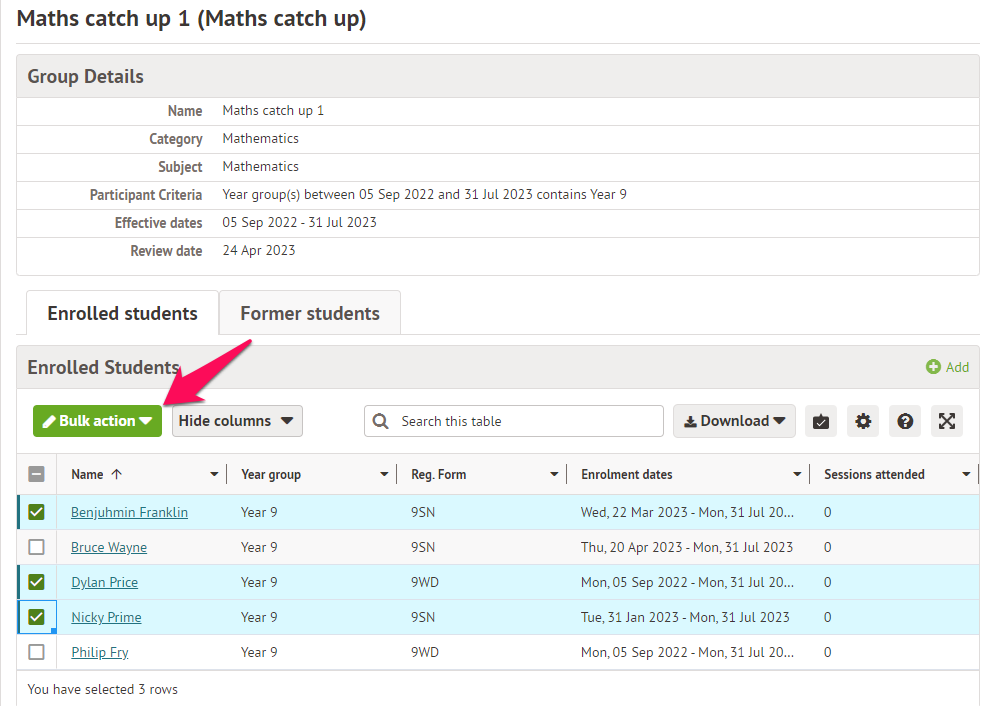The image size is (987, 706).
Task: Select the Enrolled students tab
Action: tap(122, 313)
